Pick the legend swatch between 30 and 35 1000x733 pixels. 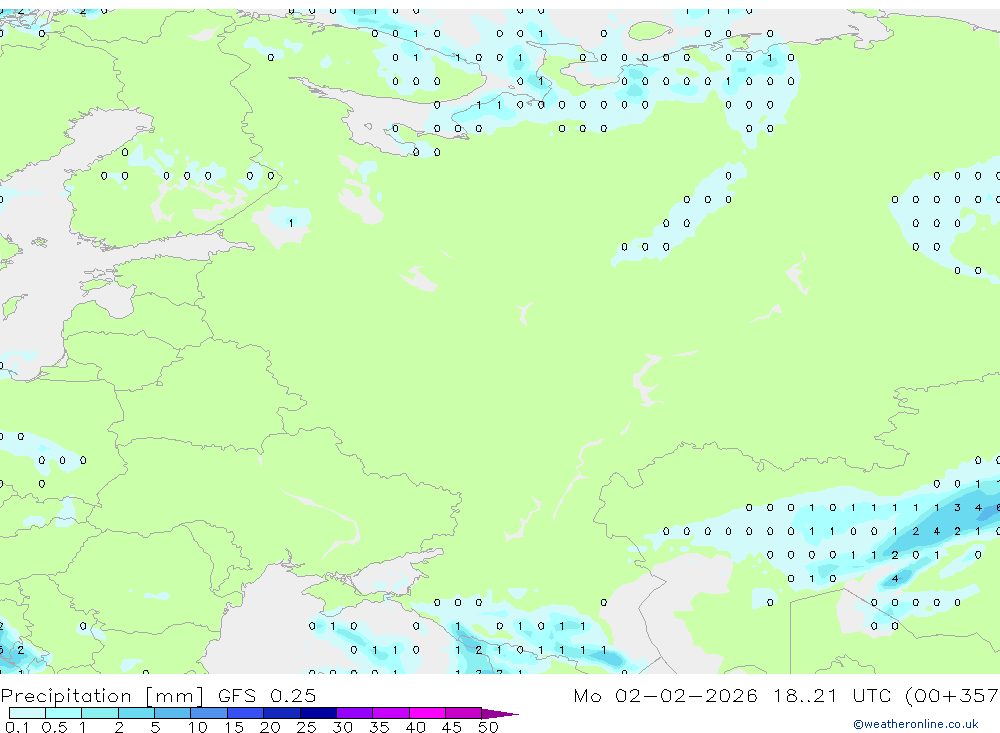[355, 713]
